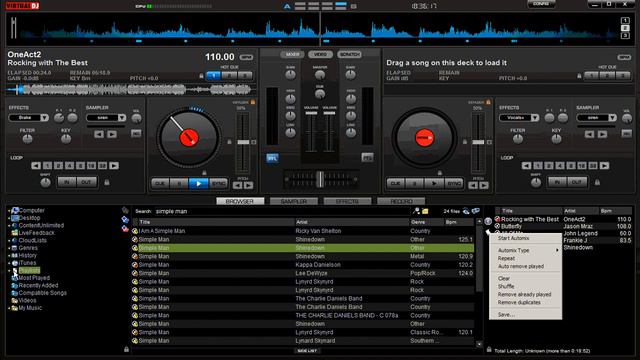
Task: Expand the Desktop tree node
Action: pos(9,218)
